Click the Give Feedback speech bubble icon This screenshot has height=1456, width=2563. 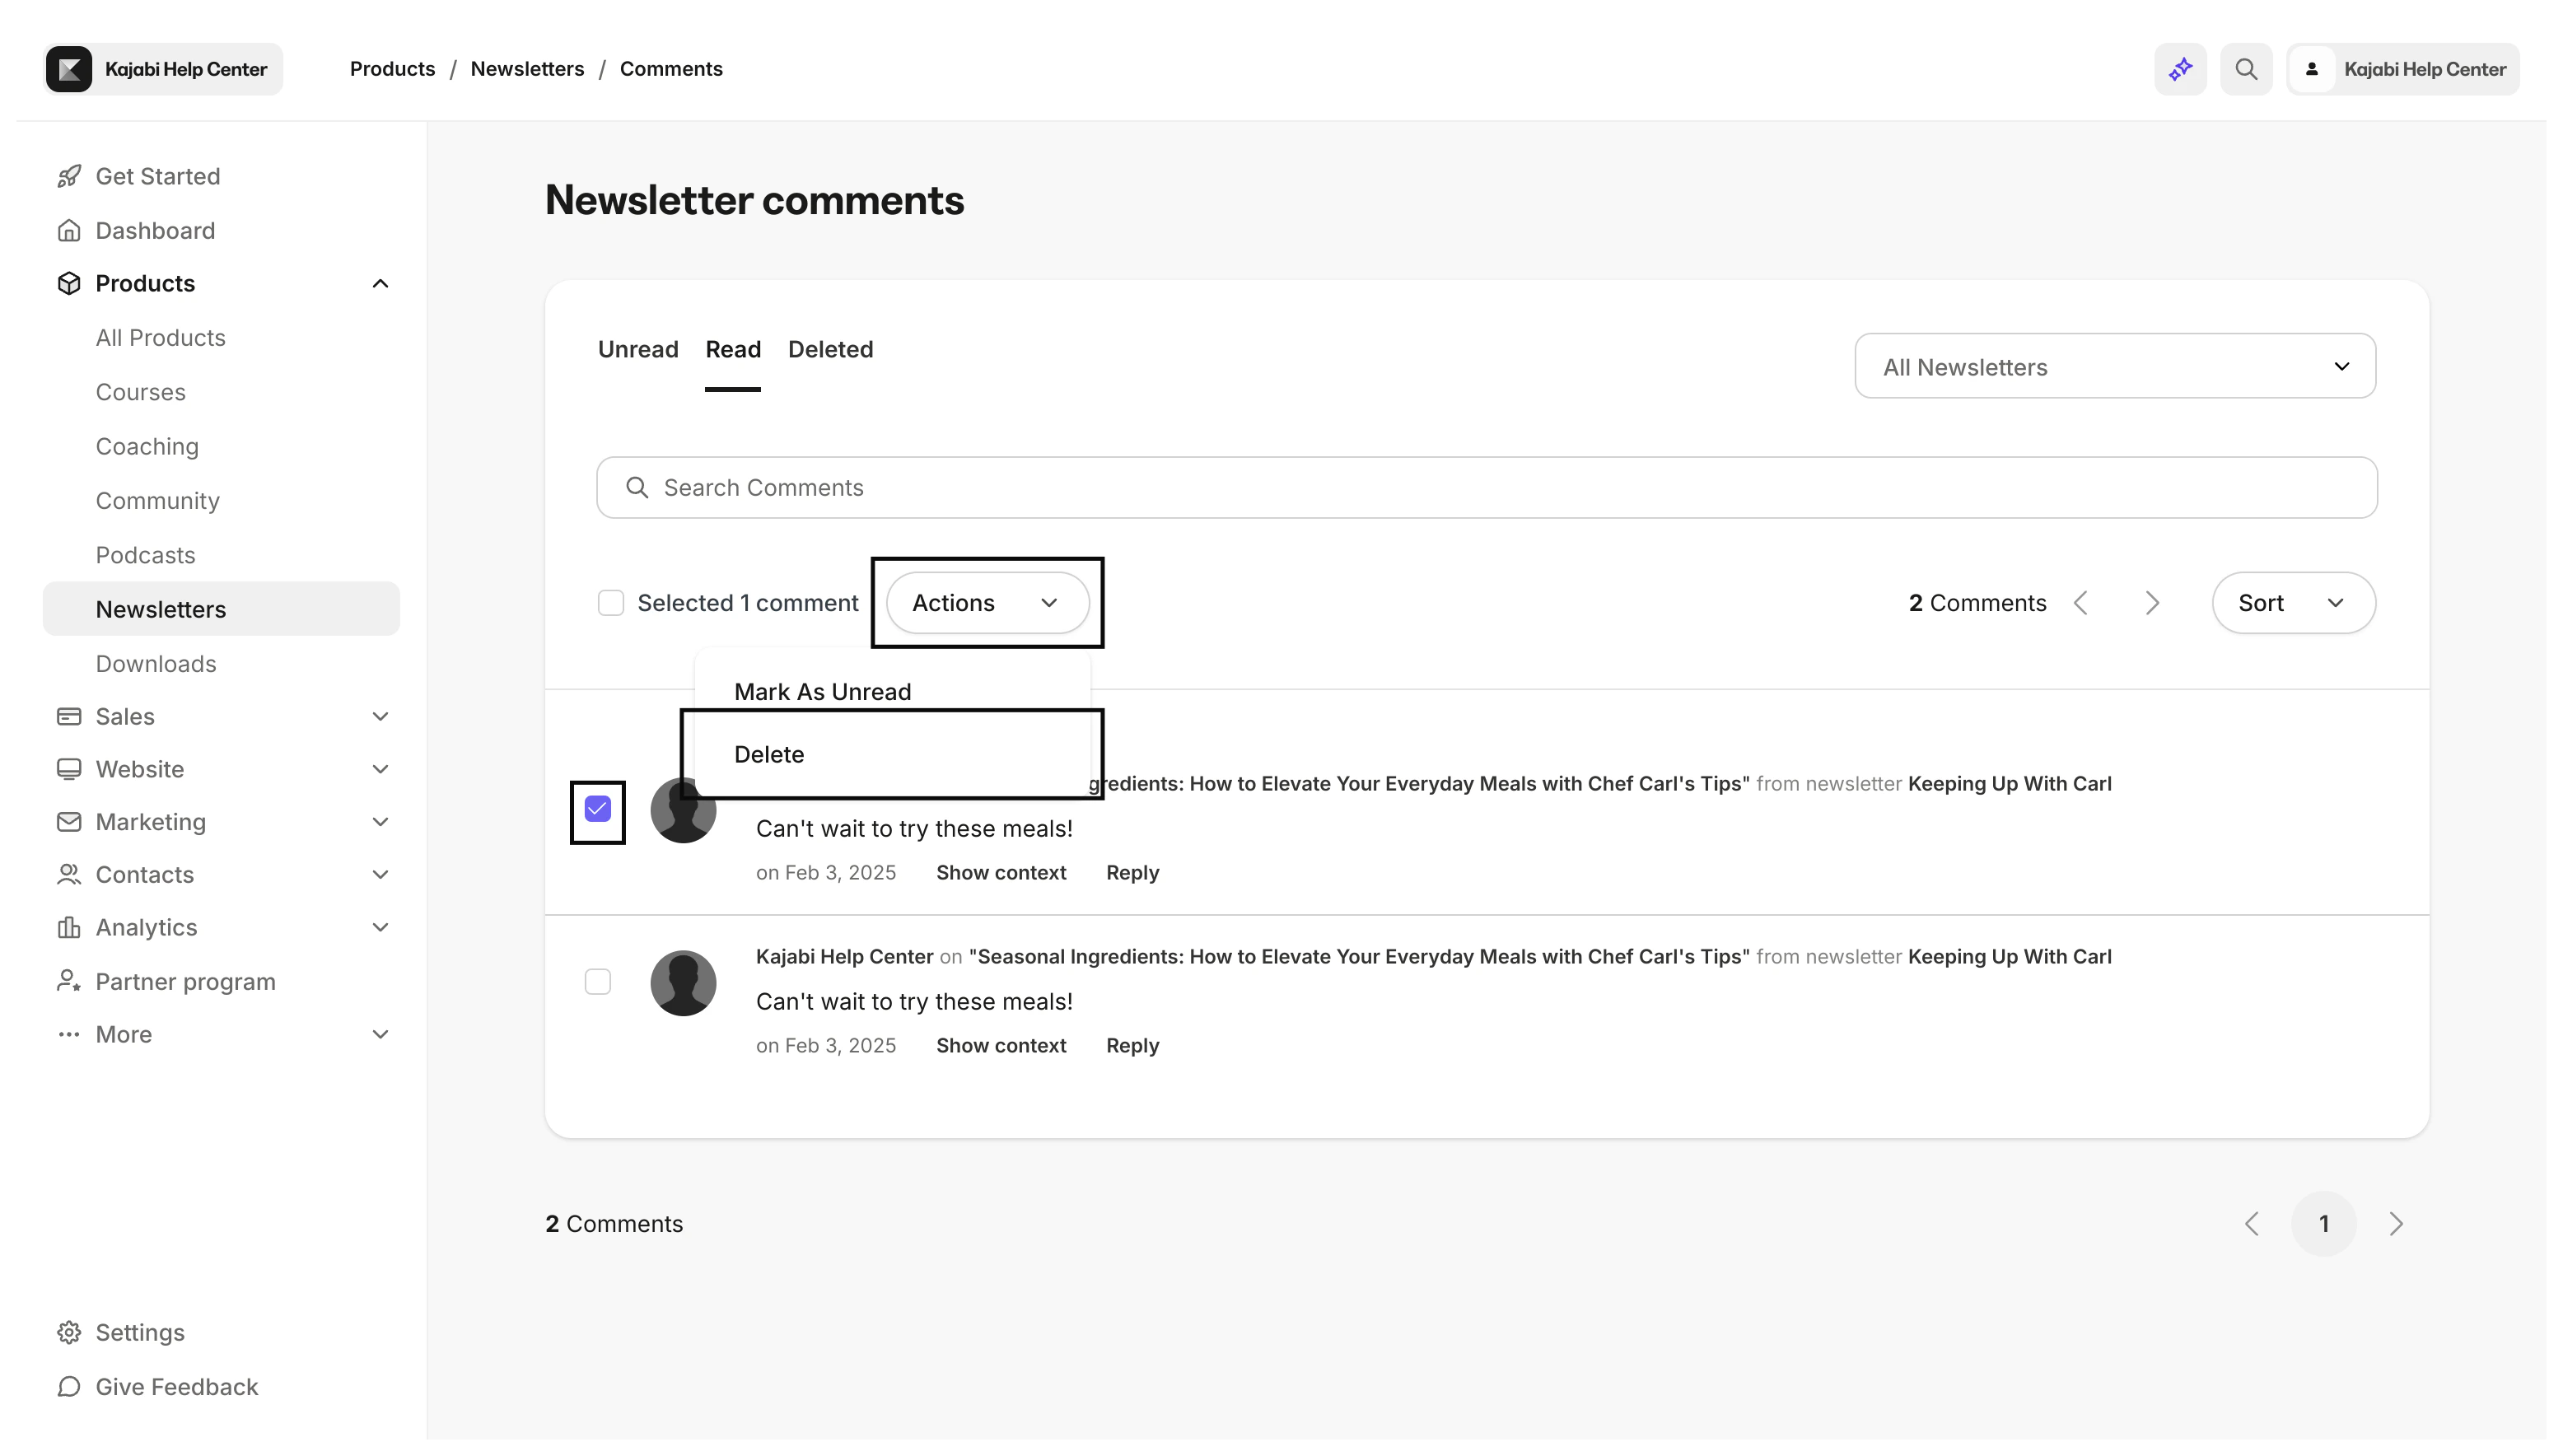click(69, 1386)
